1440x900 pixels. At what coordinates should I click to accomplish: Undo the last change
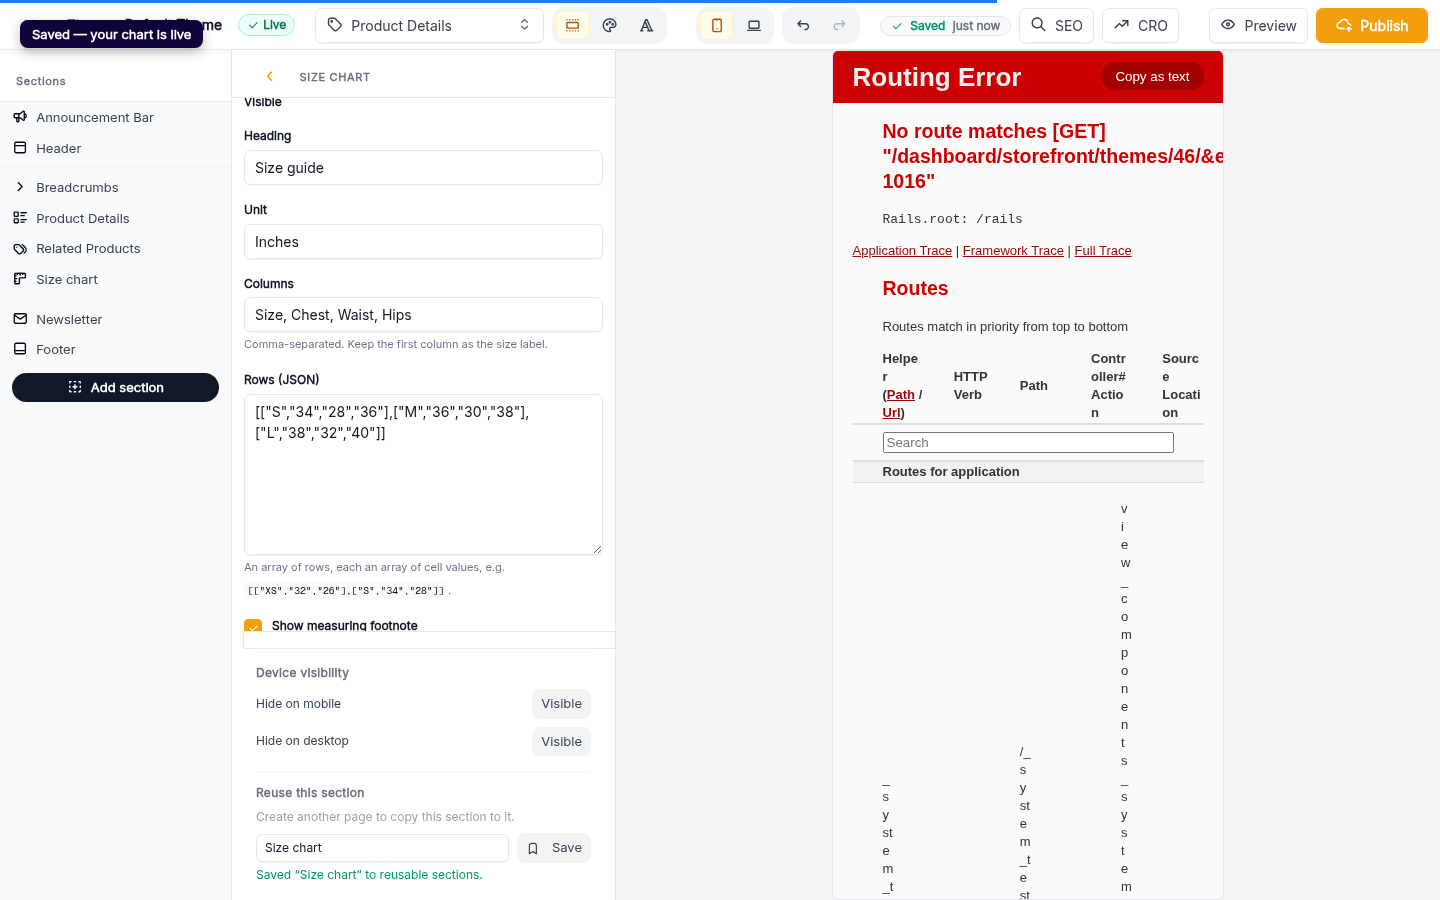[803, 26]
